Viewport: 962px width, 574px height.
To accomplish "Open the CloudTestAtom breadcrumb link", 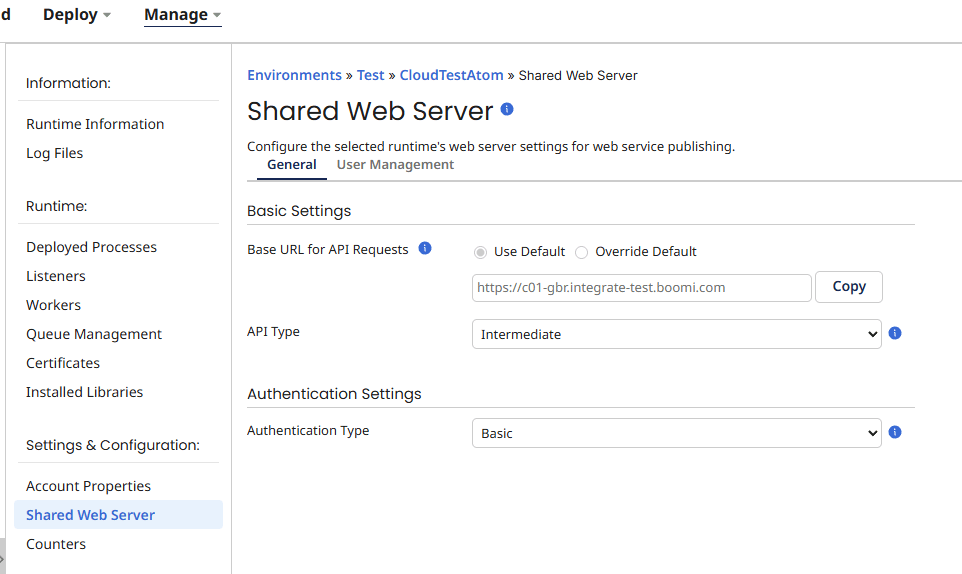I will pyautogui.click(x=451, y=75).
